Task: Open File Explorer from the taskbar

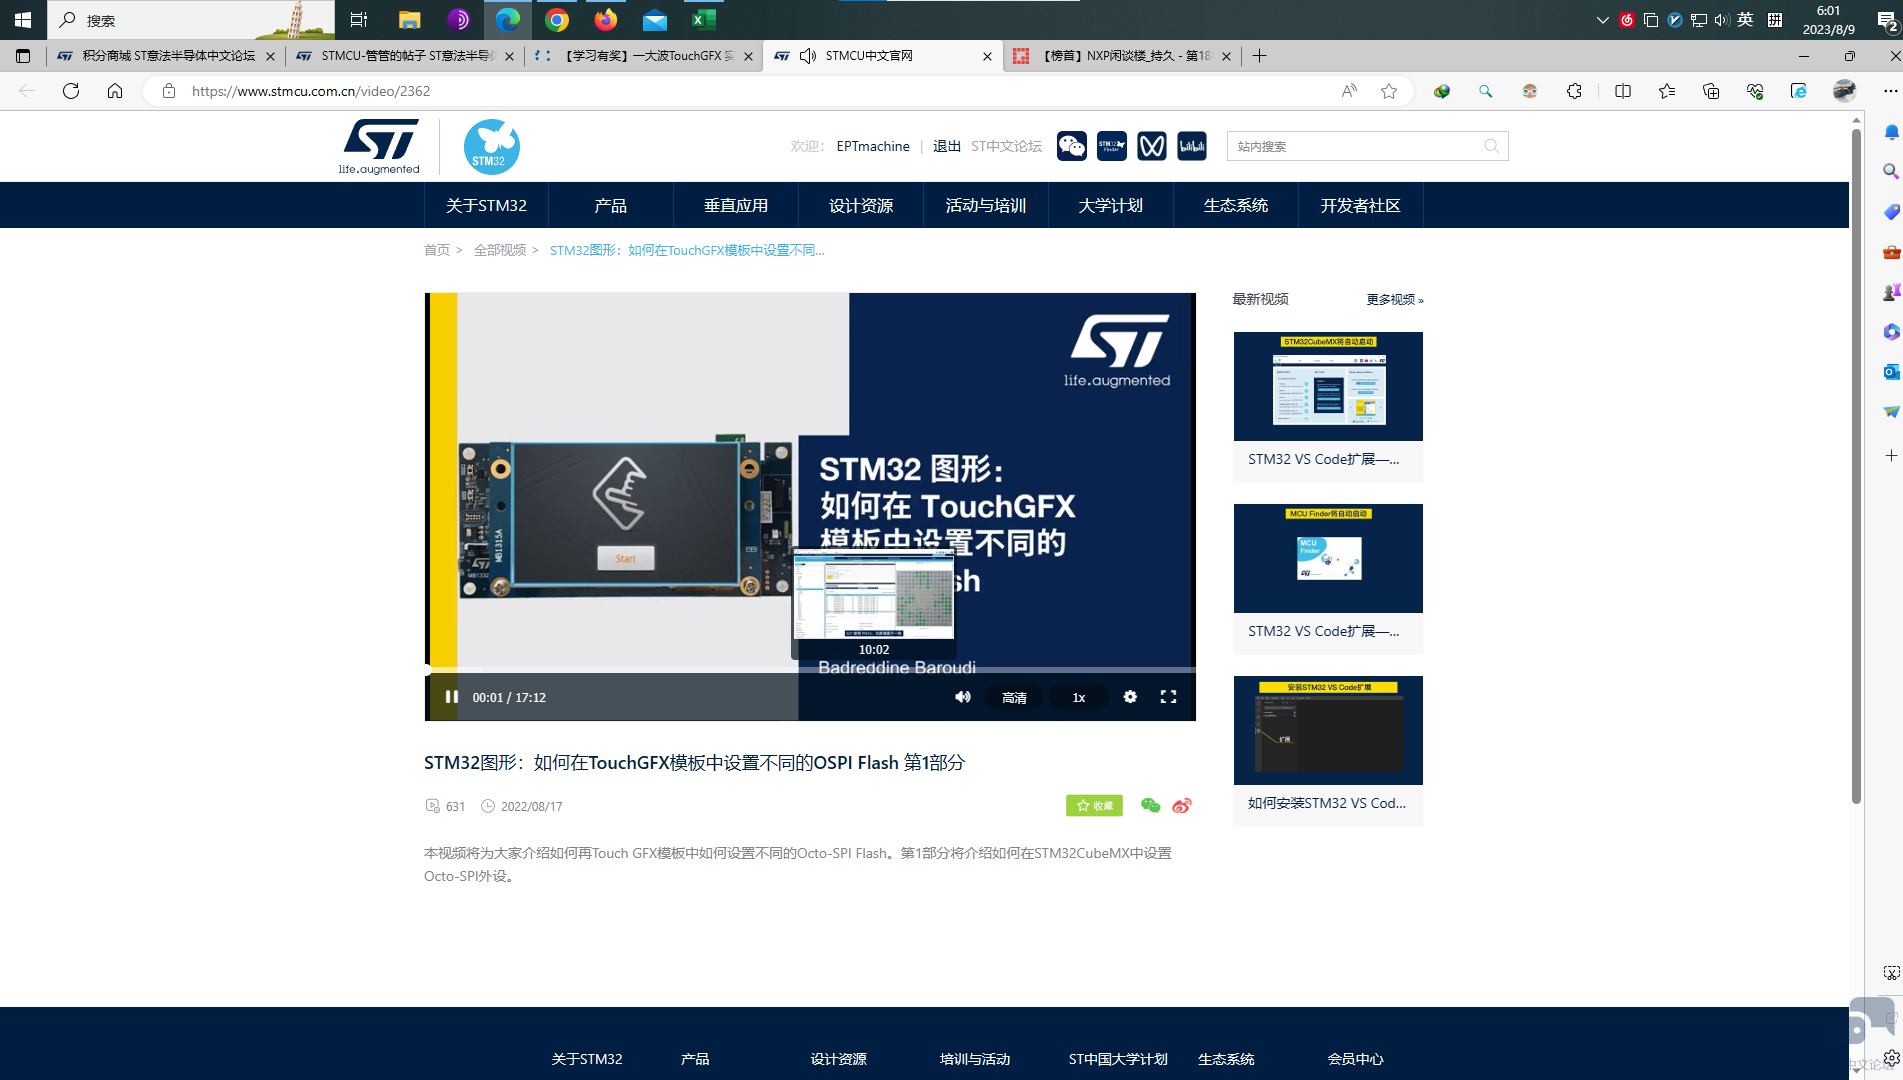Action: point(410,19)
